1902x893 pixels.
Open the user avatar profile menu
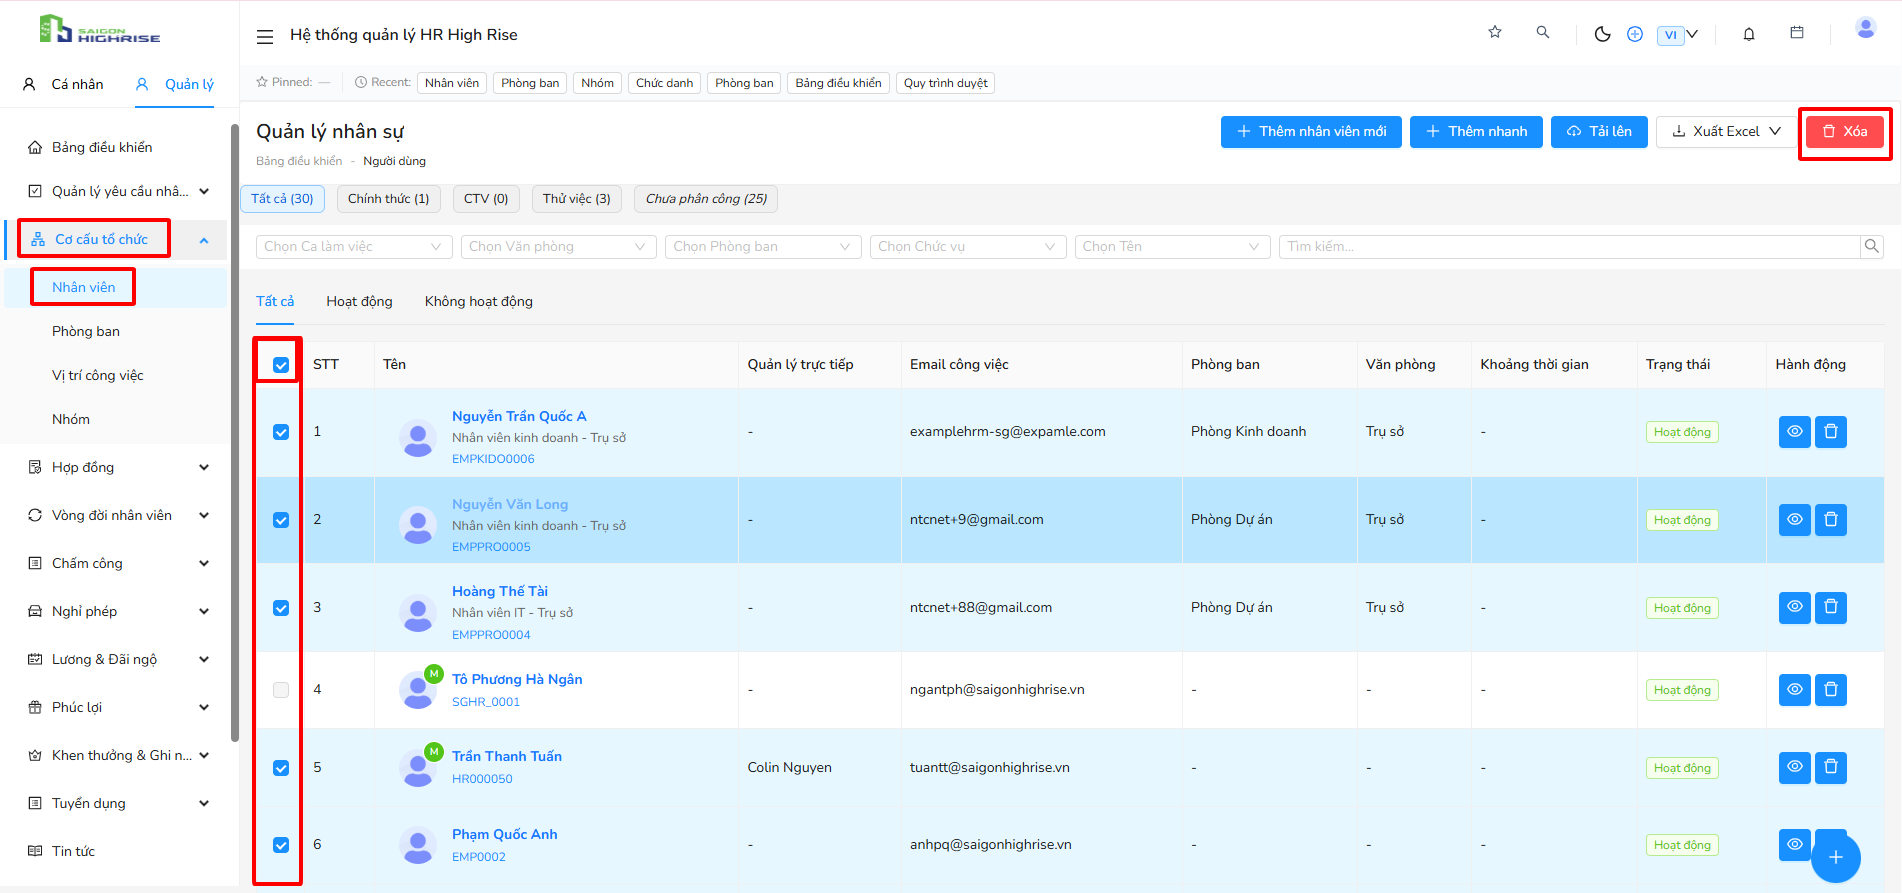tap(1866, 28)
